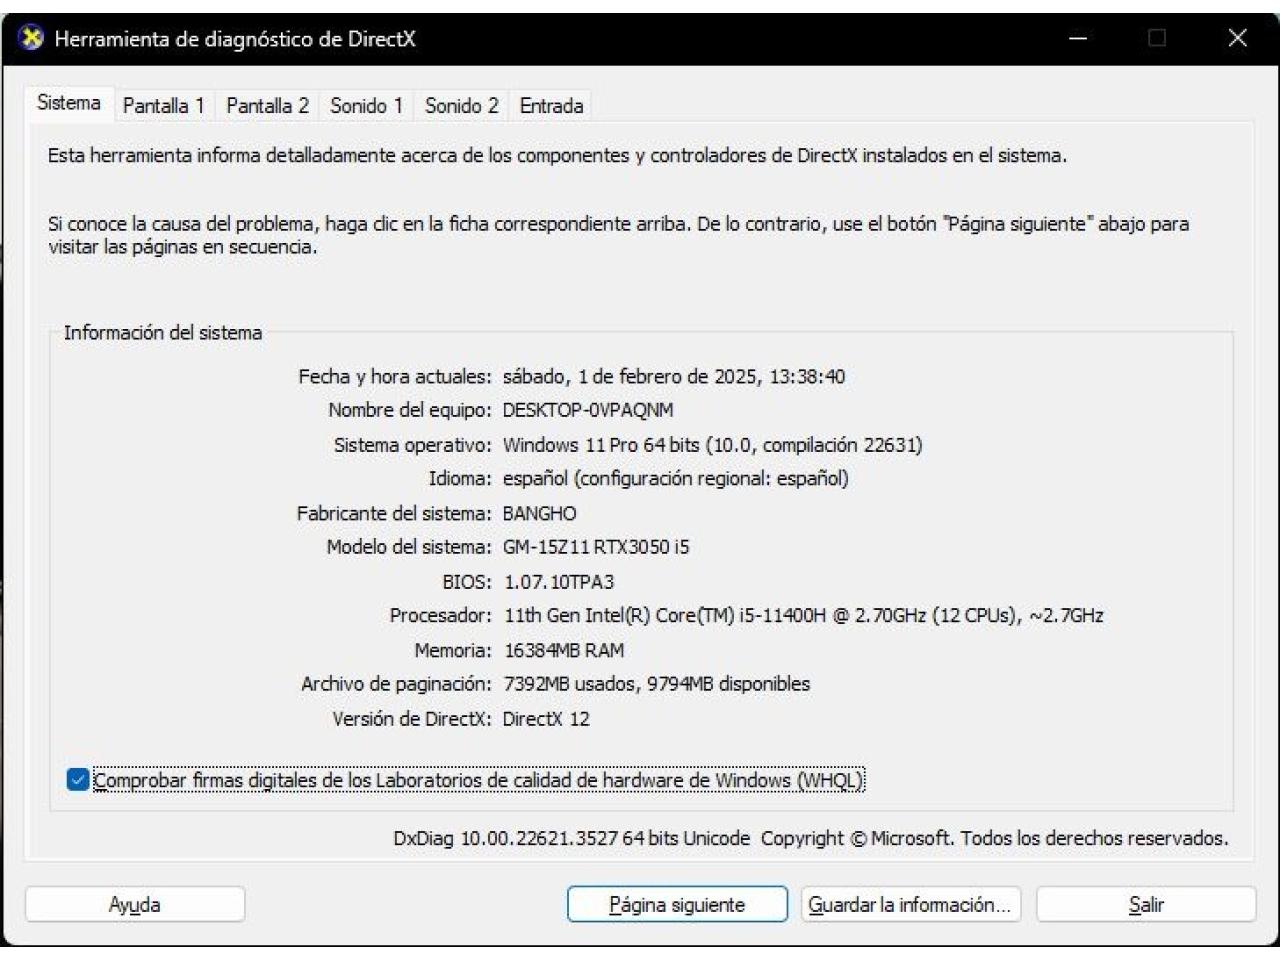Click the DirectX 12 version value
Viewport: 1280px width, 960px height.
click(x=546, y=719)
